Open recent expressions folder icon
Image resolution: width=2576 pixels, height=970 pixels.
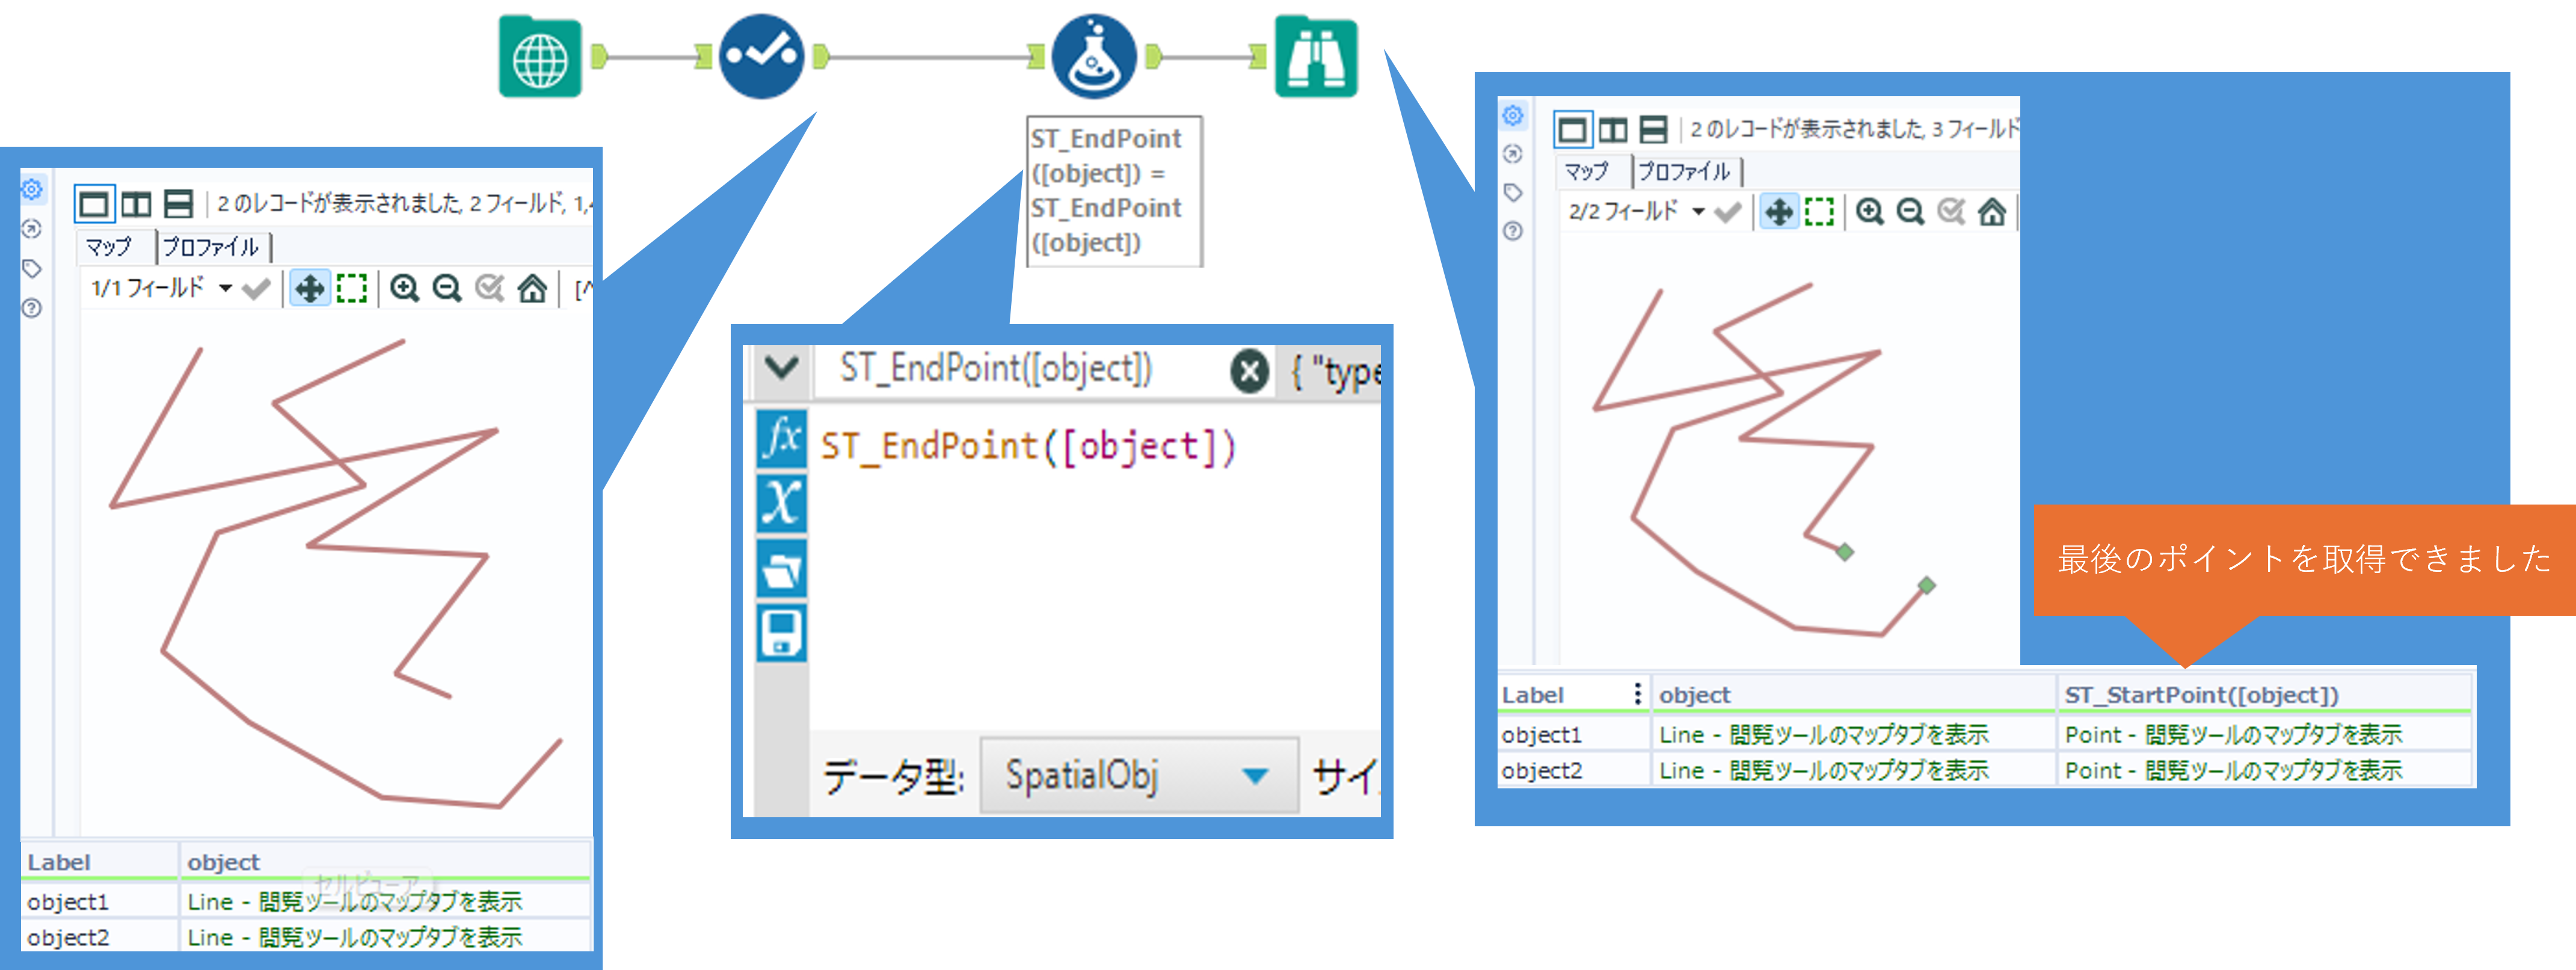coord(781,569)
